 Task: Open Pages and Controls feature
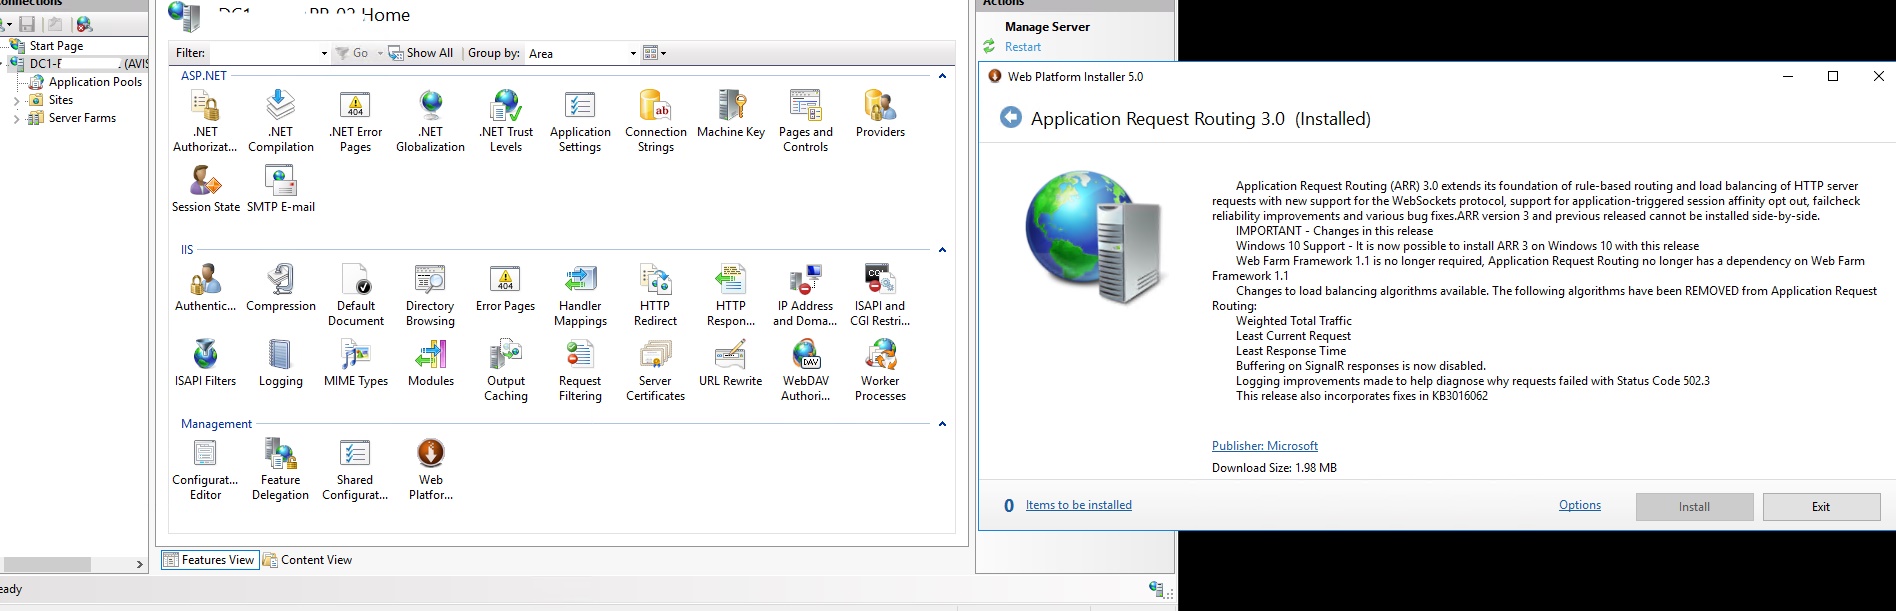click(x=805, y=120)
